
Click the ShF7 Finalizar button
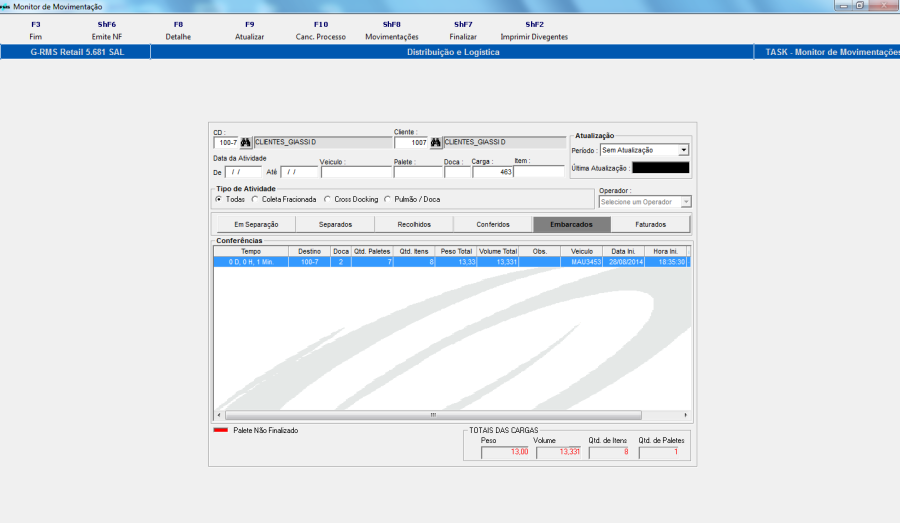click(463, 30)
